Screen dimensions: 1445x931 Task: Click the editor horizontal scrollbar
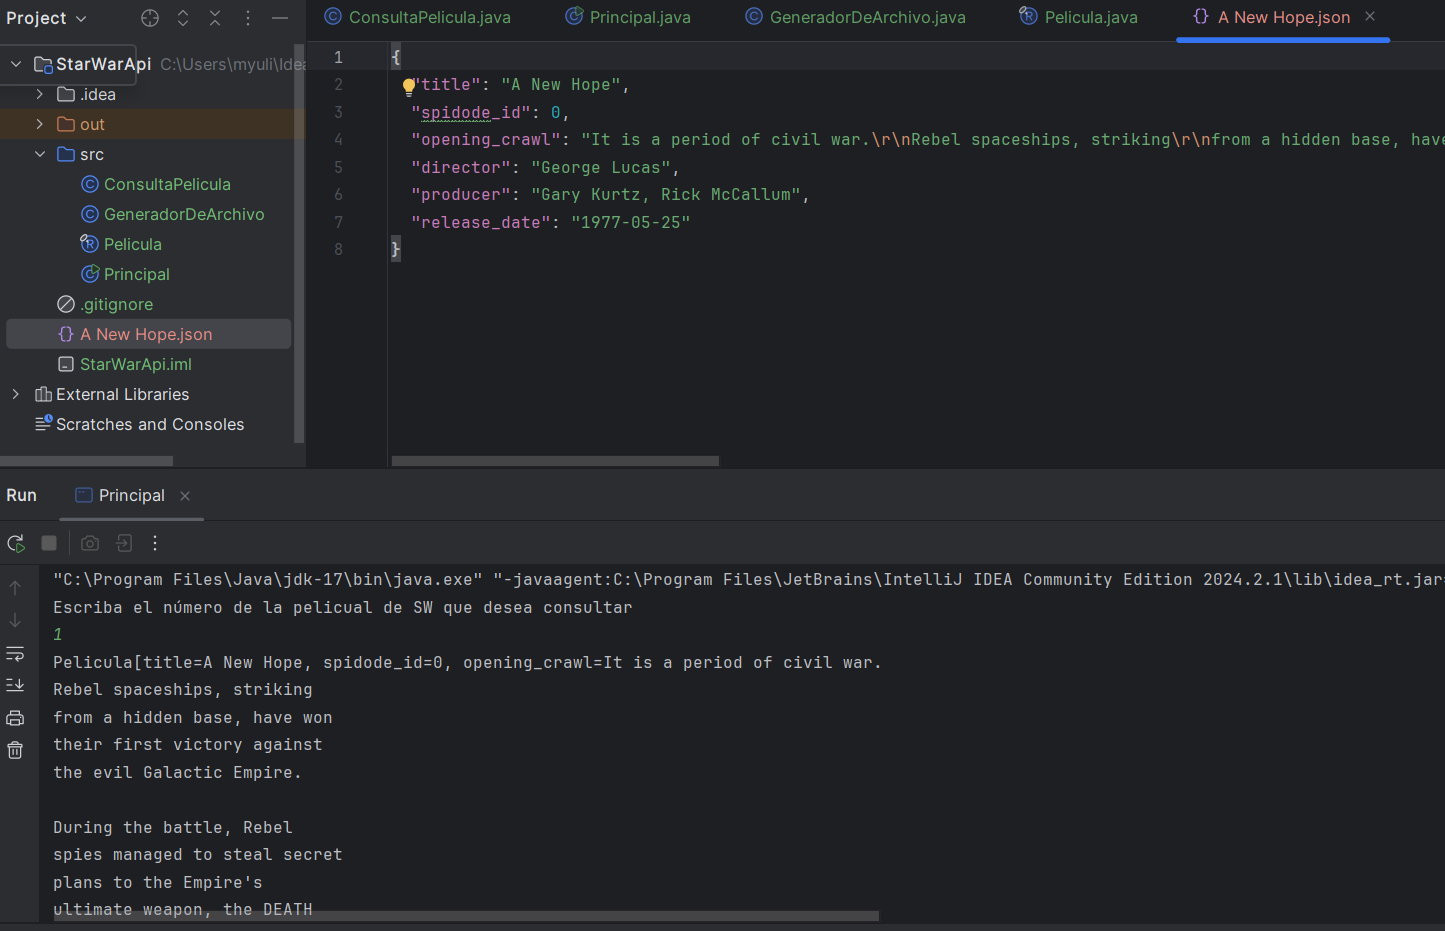click(555, 461)
